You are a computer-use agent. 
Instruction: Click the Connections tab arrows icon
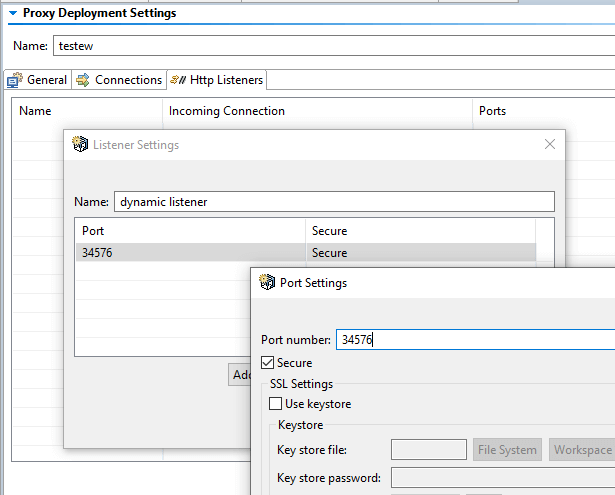(x=83, y=80)
